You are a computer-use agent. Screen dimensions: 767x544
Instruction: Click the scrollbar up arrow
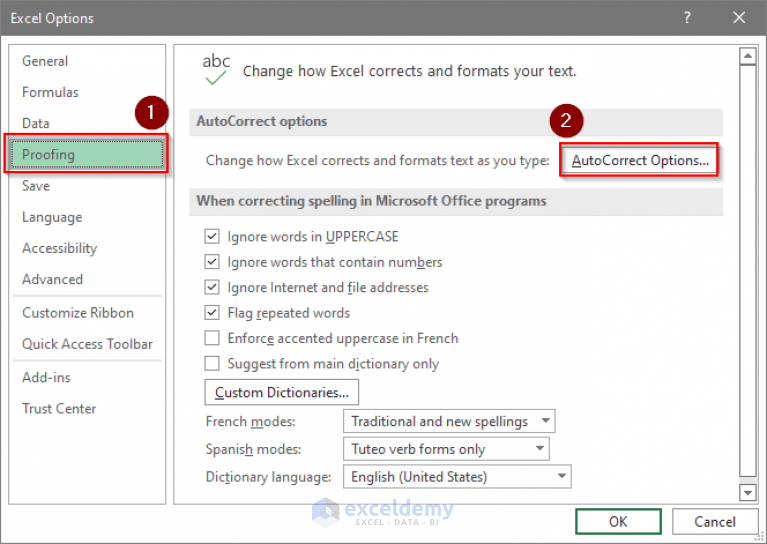[747, 56]
